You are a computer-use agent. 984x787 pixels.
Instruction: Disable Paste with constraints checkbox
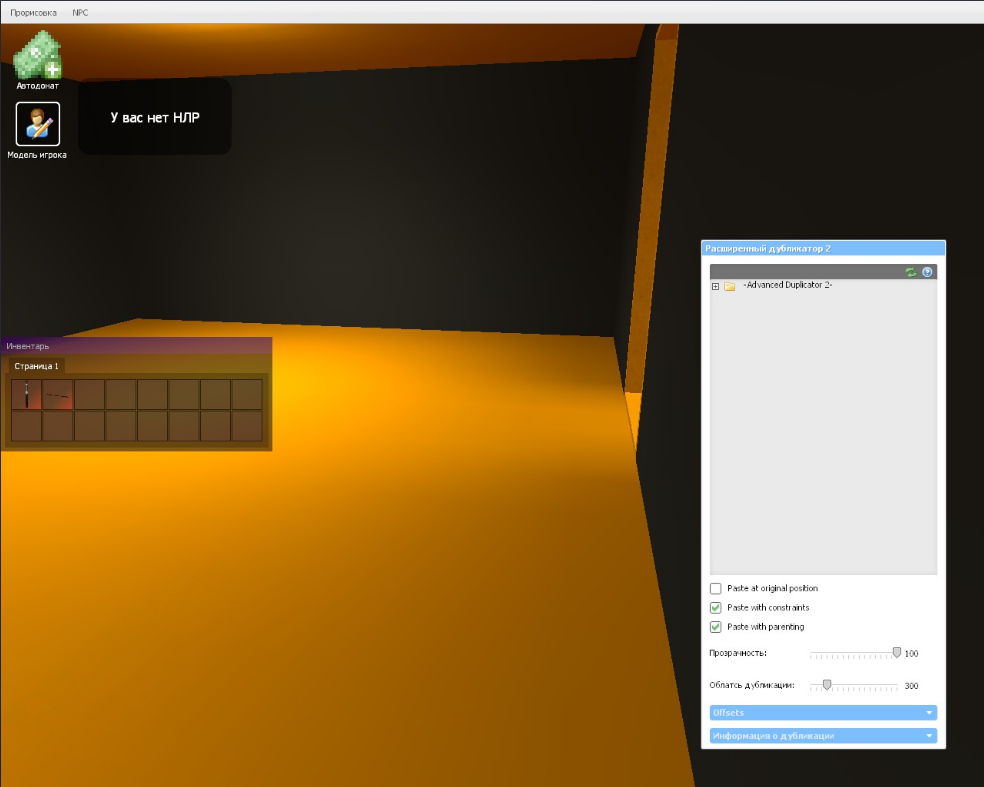pyautogui.click(x=715, y=608)
